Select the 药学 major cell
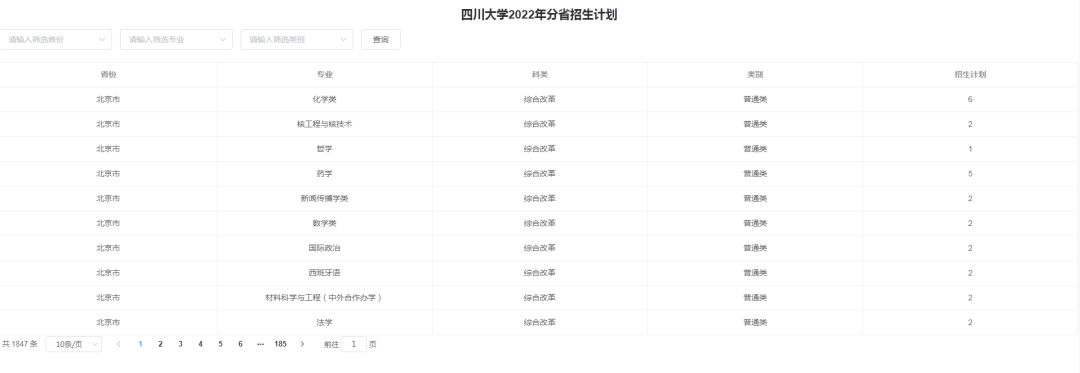The height and width of the screenshot is (373, 1080). 325,174
